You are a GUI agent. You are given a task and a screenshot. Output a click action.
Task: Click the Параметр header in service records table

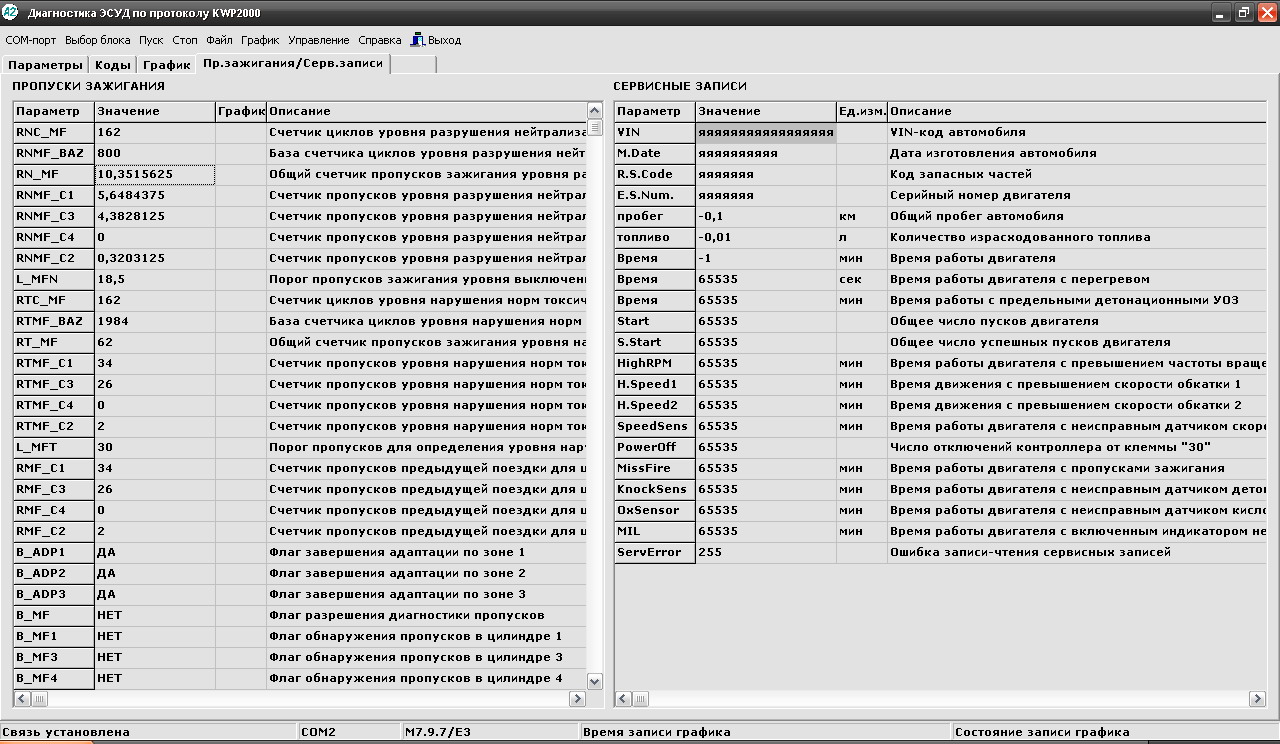655,111
